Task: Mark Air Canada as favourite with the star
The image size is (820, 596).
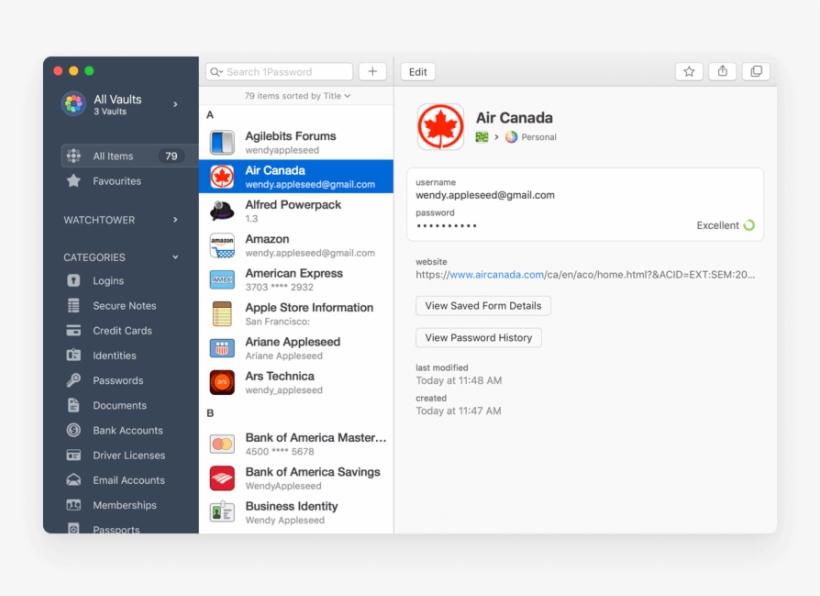Action: tap(689, 71)
